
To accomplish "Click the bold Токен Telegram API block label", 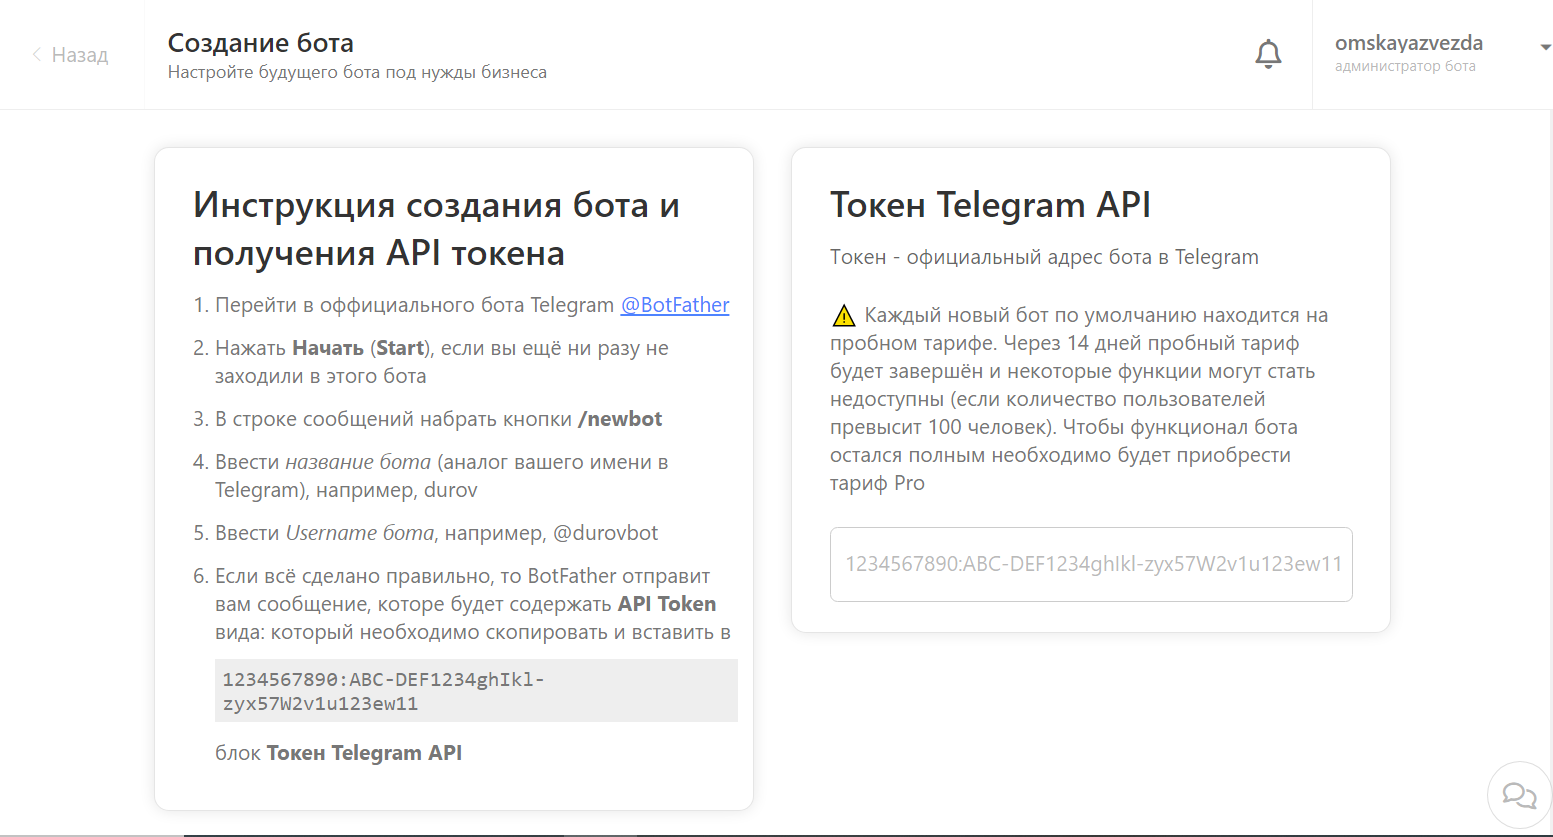I will (364, 753).
